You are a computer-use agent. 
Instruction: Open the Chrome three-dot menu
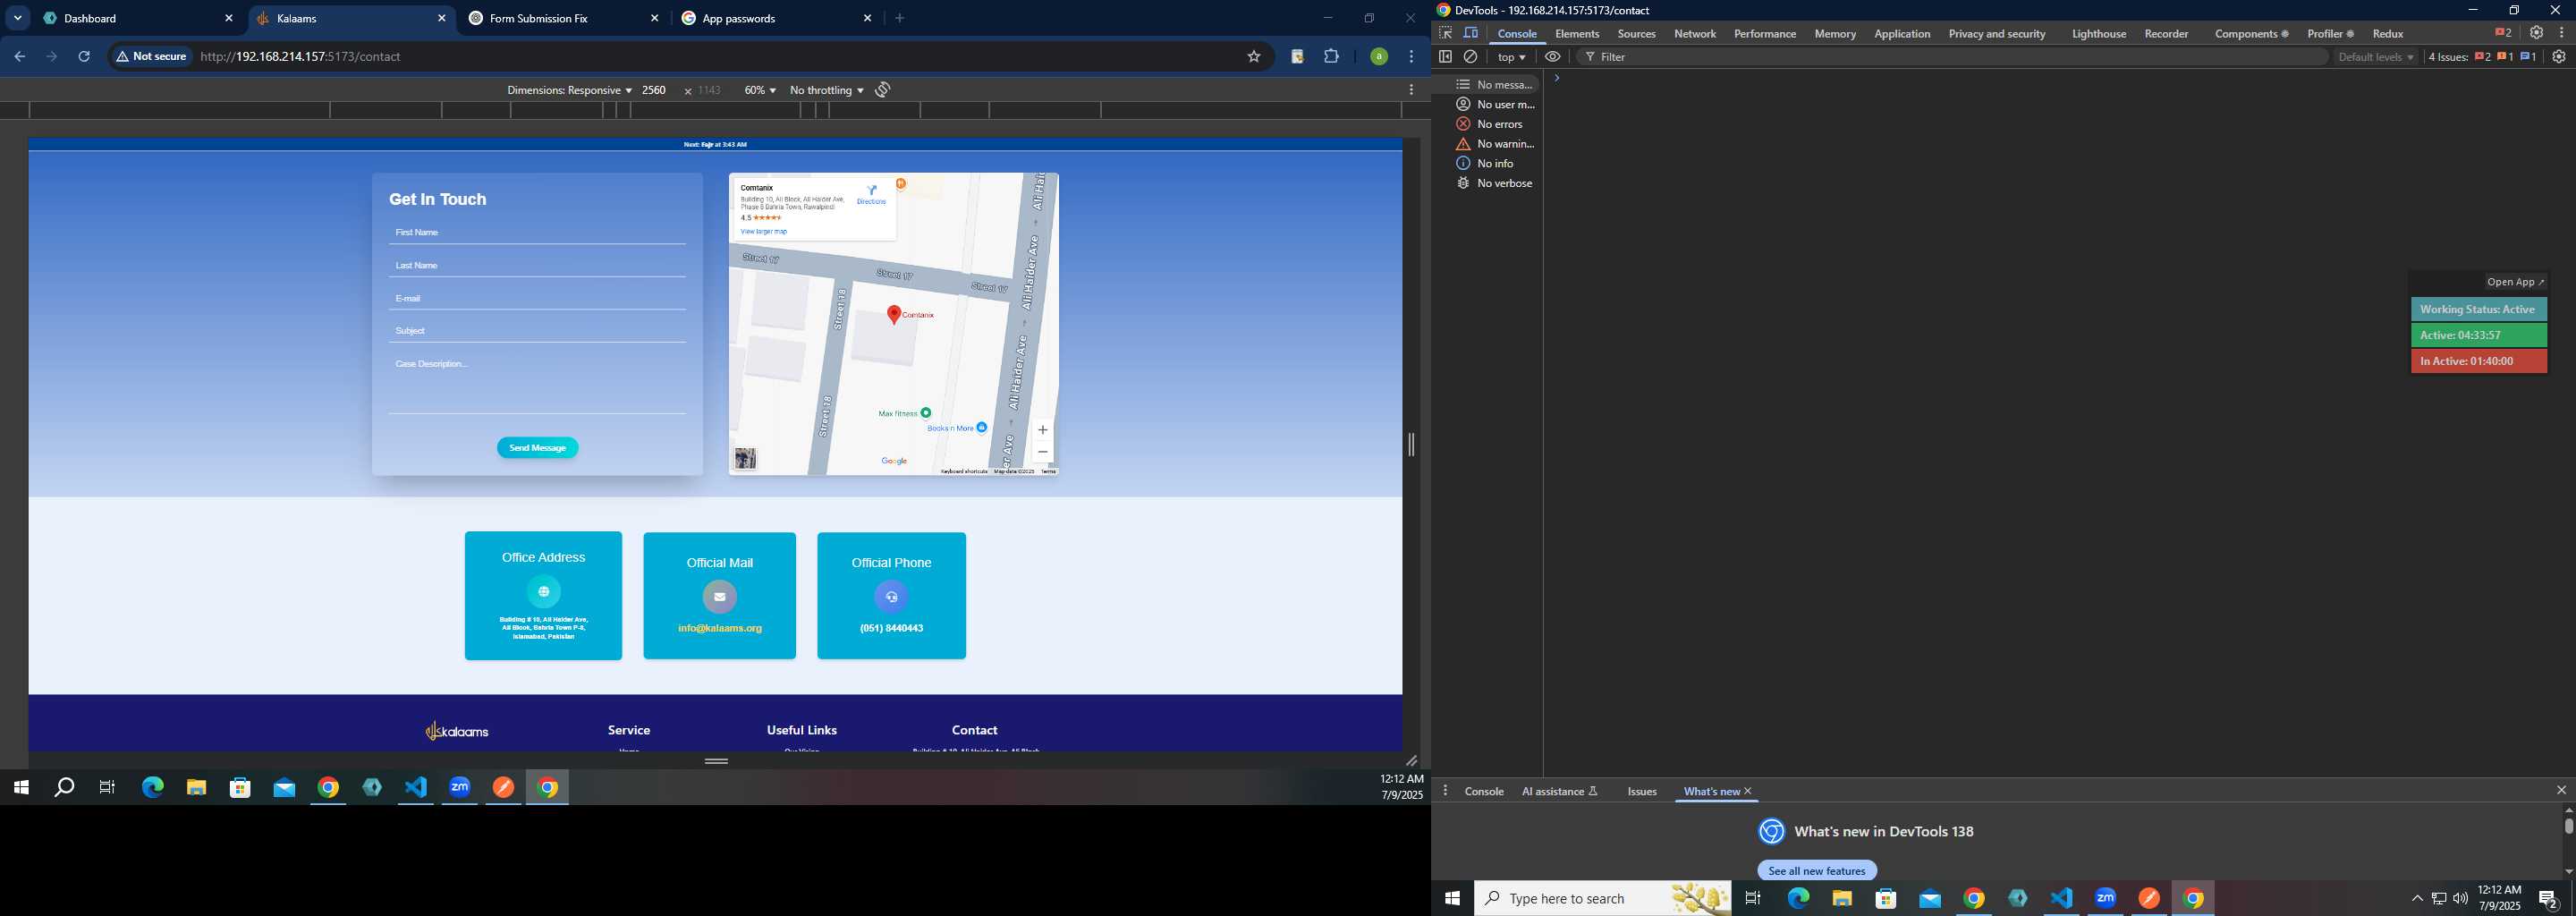click(1412, 57)
